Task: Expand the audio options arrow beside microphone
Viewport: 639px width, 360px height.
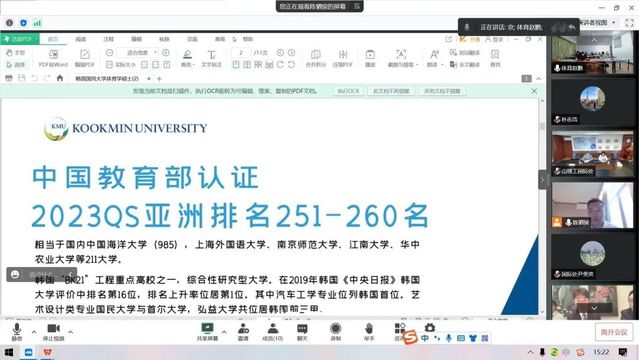Action: (x=34, y=332)
